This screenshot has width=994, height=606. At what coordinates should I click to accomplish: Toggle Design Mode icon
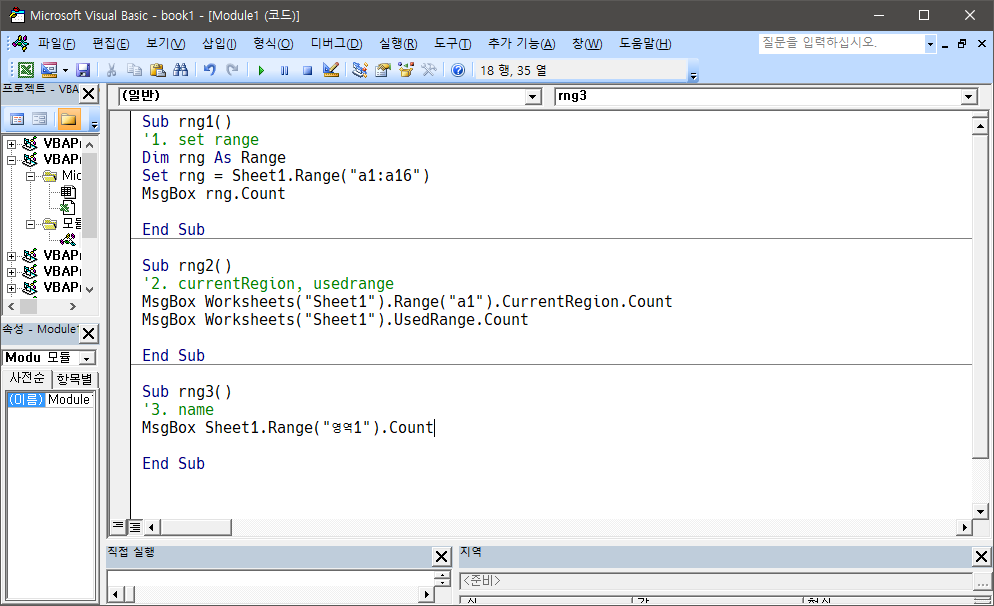pos(331,70)
